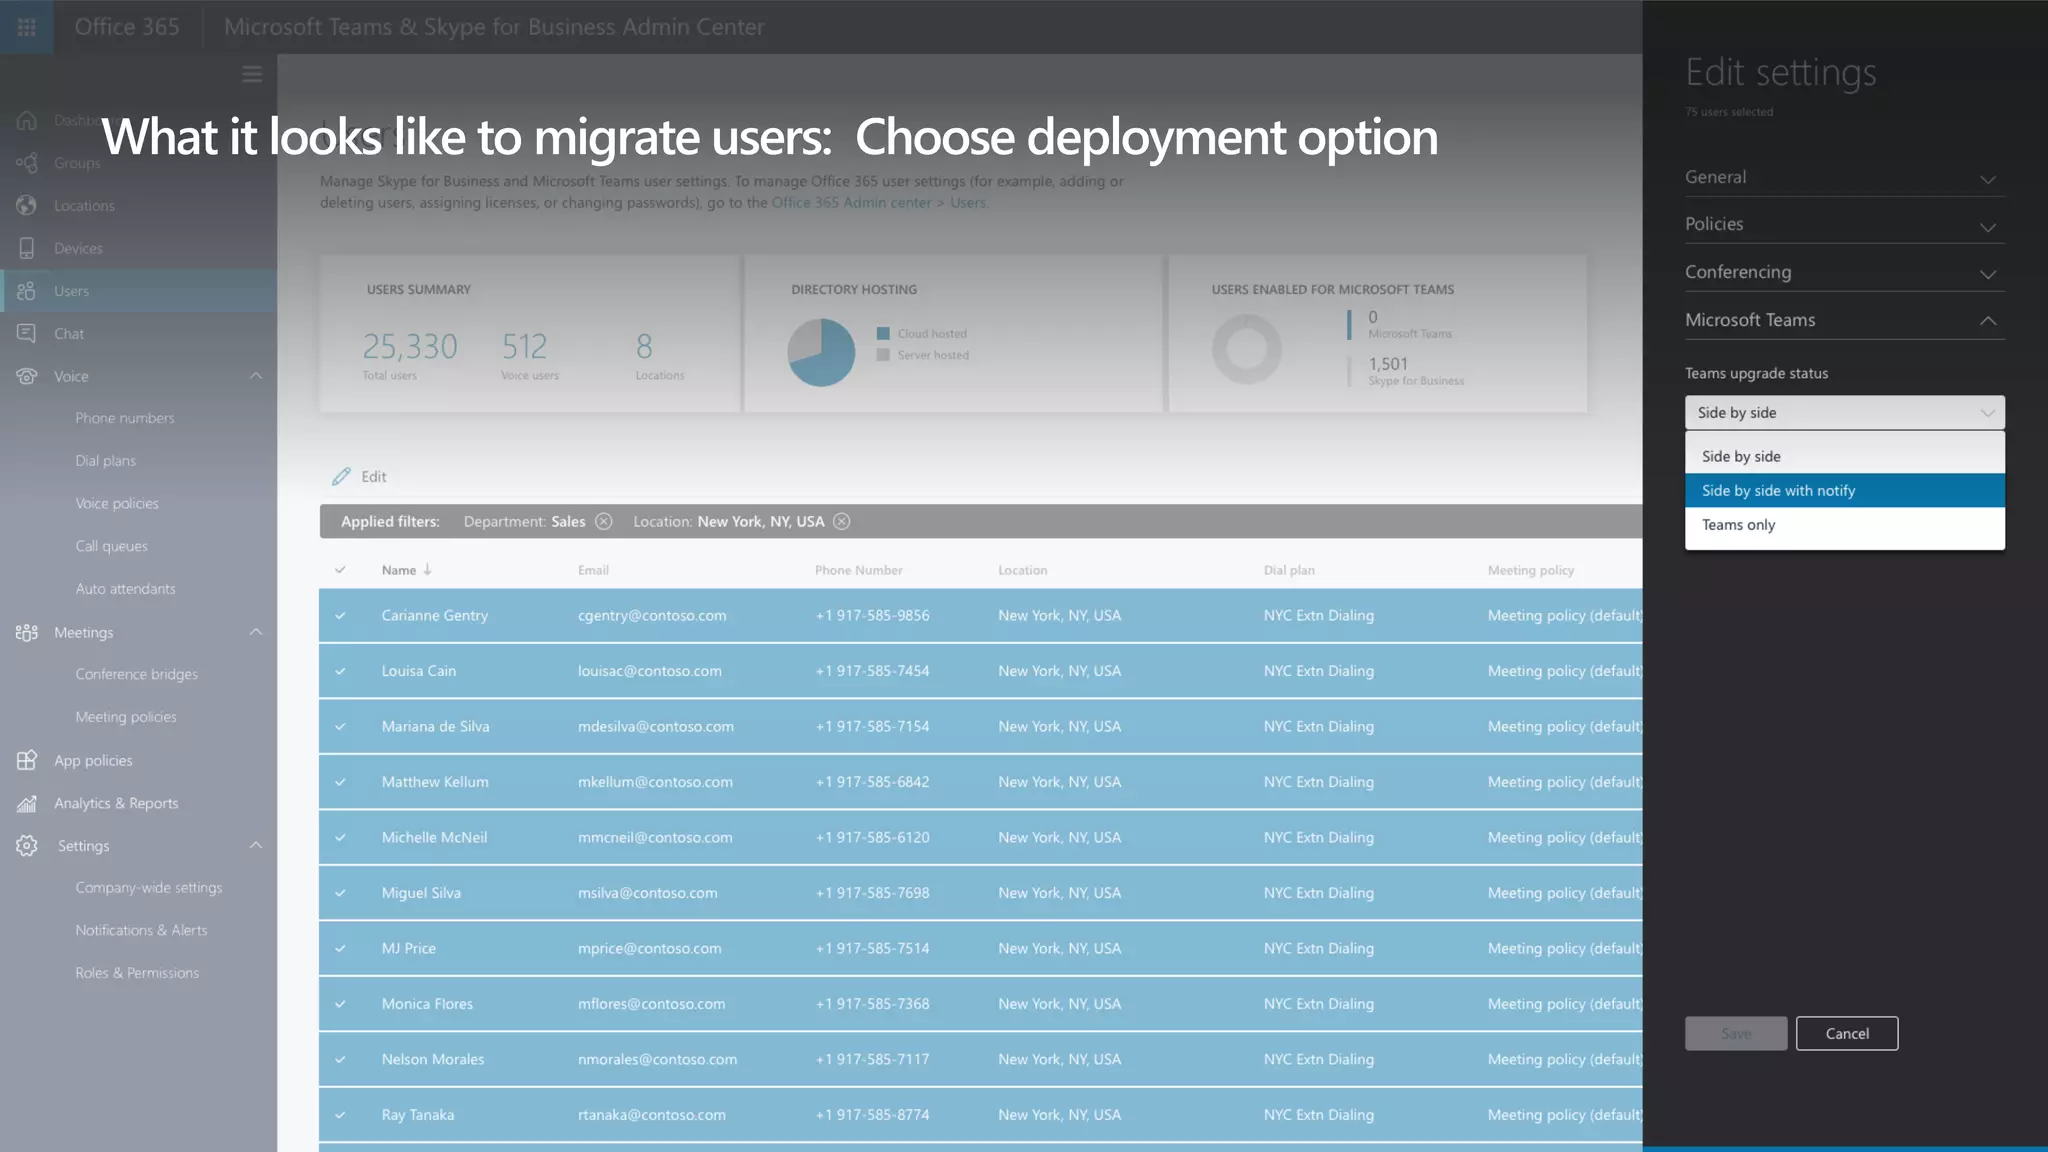This screenshot has height=1152, width=2048.
Task: Open the Office 365 app launcher grid
Action: (27, 27)
